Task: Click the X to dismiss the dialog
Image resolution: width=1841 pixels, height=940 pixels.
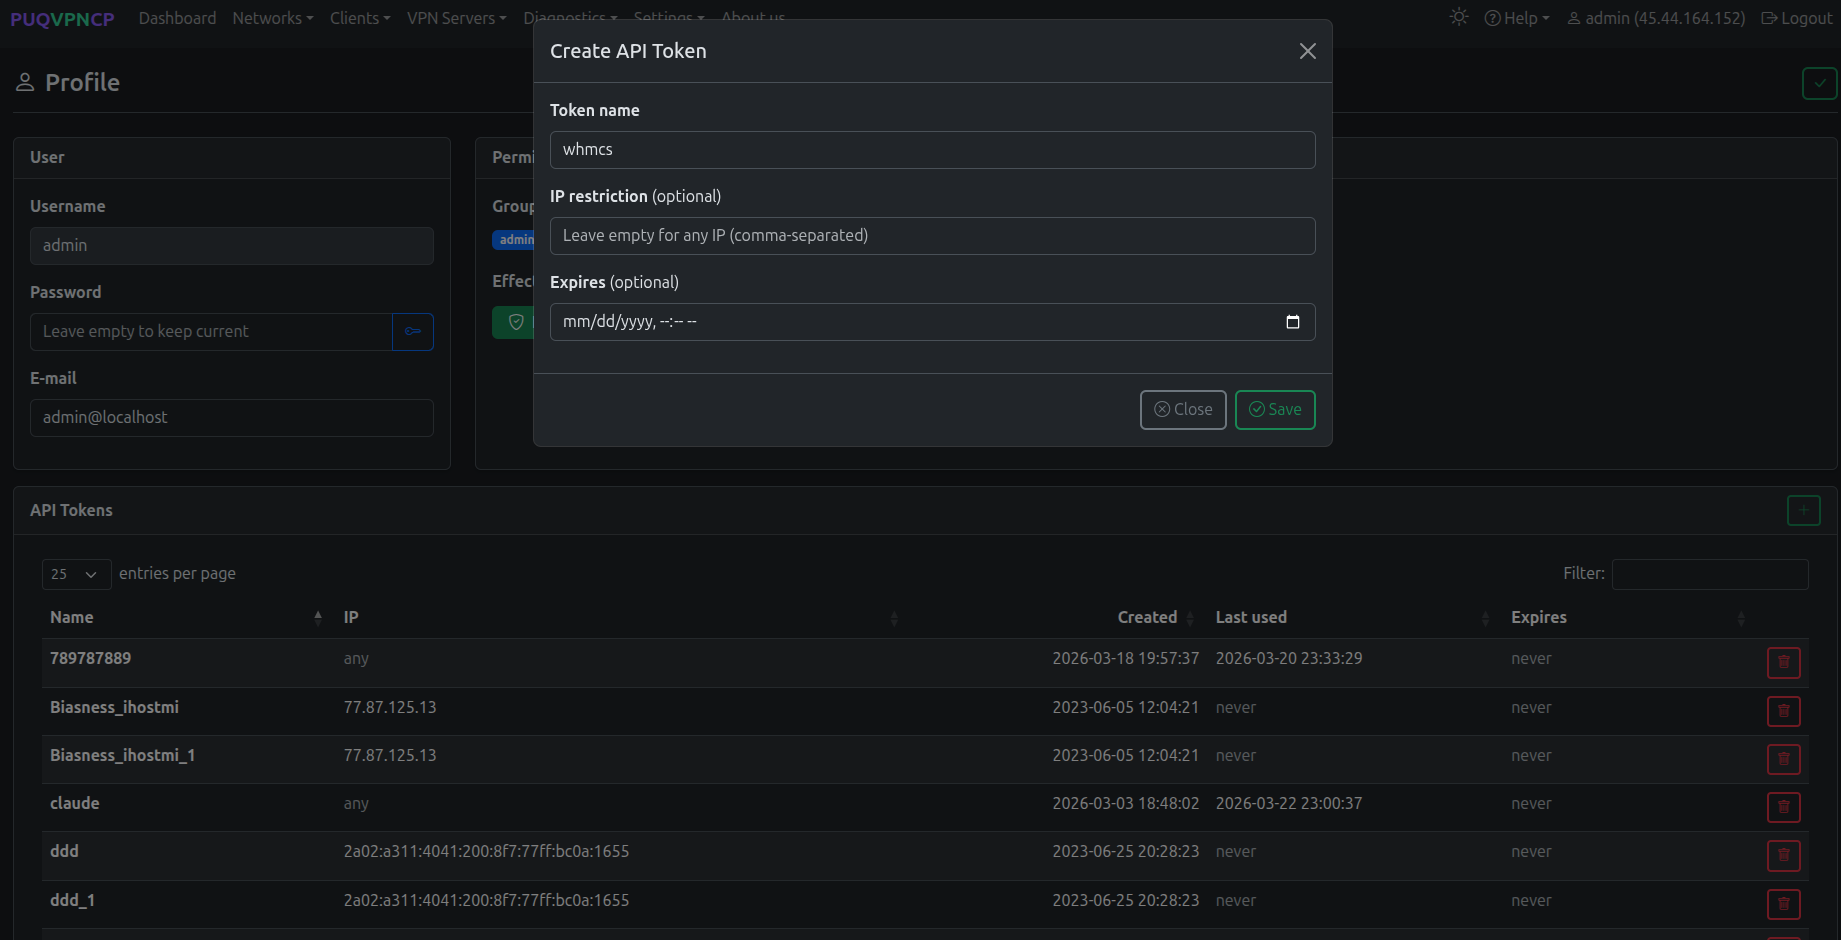Action: point(1307,51)
